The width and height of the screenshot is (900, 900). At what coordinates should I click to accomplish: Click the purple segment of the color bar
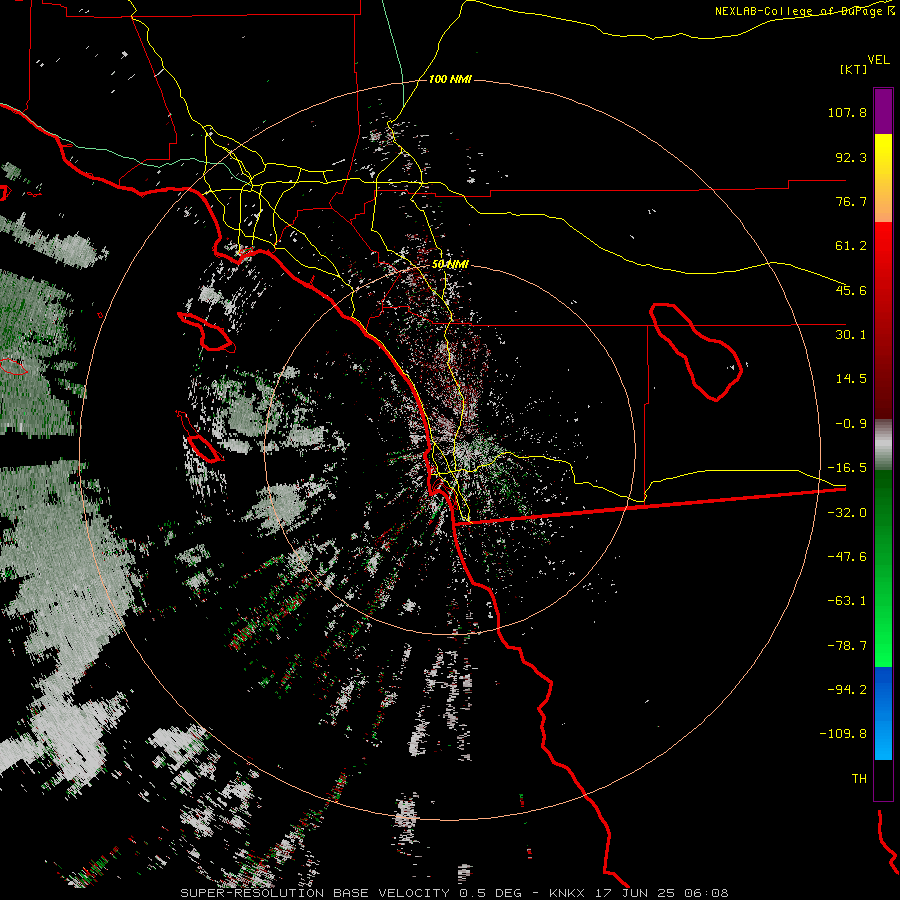click(883, 111)
